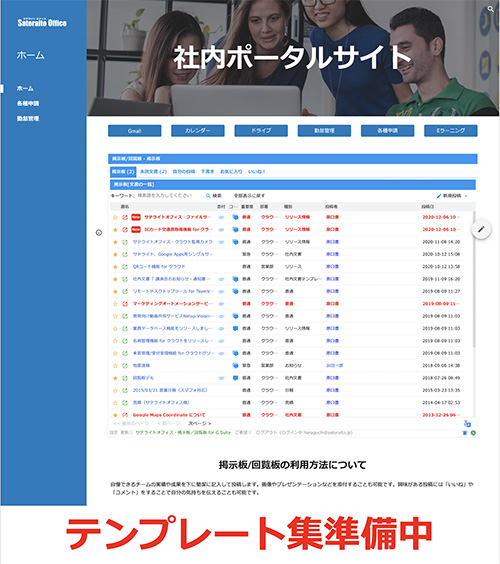Toggle favorite star on マーケティングオートメーション post

115,304
